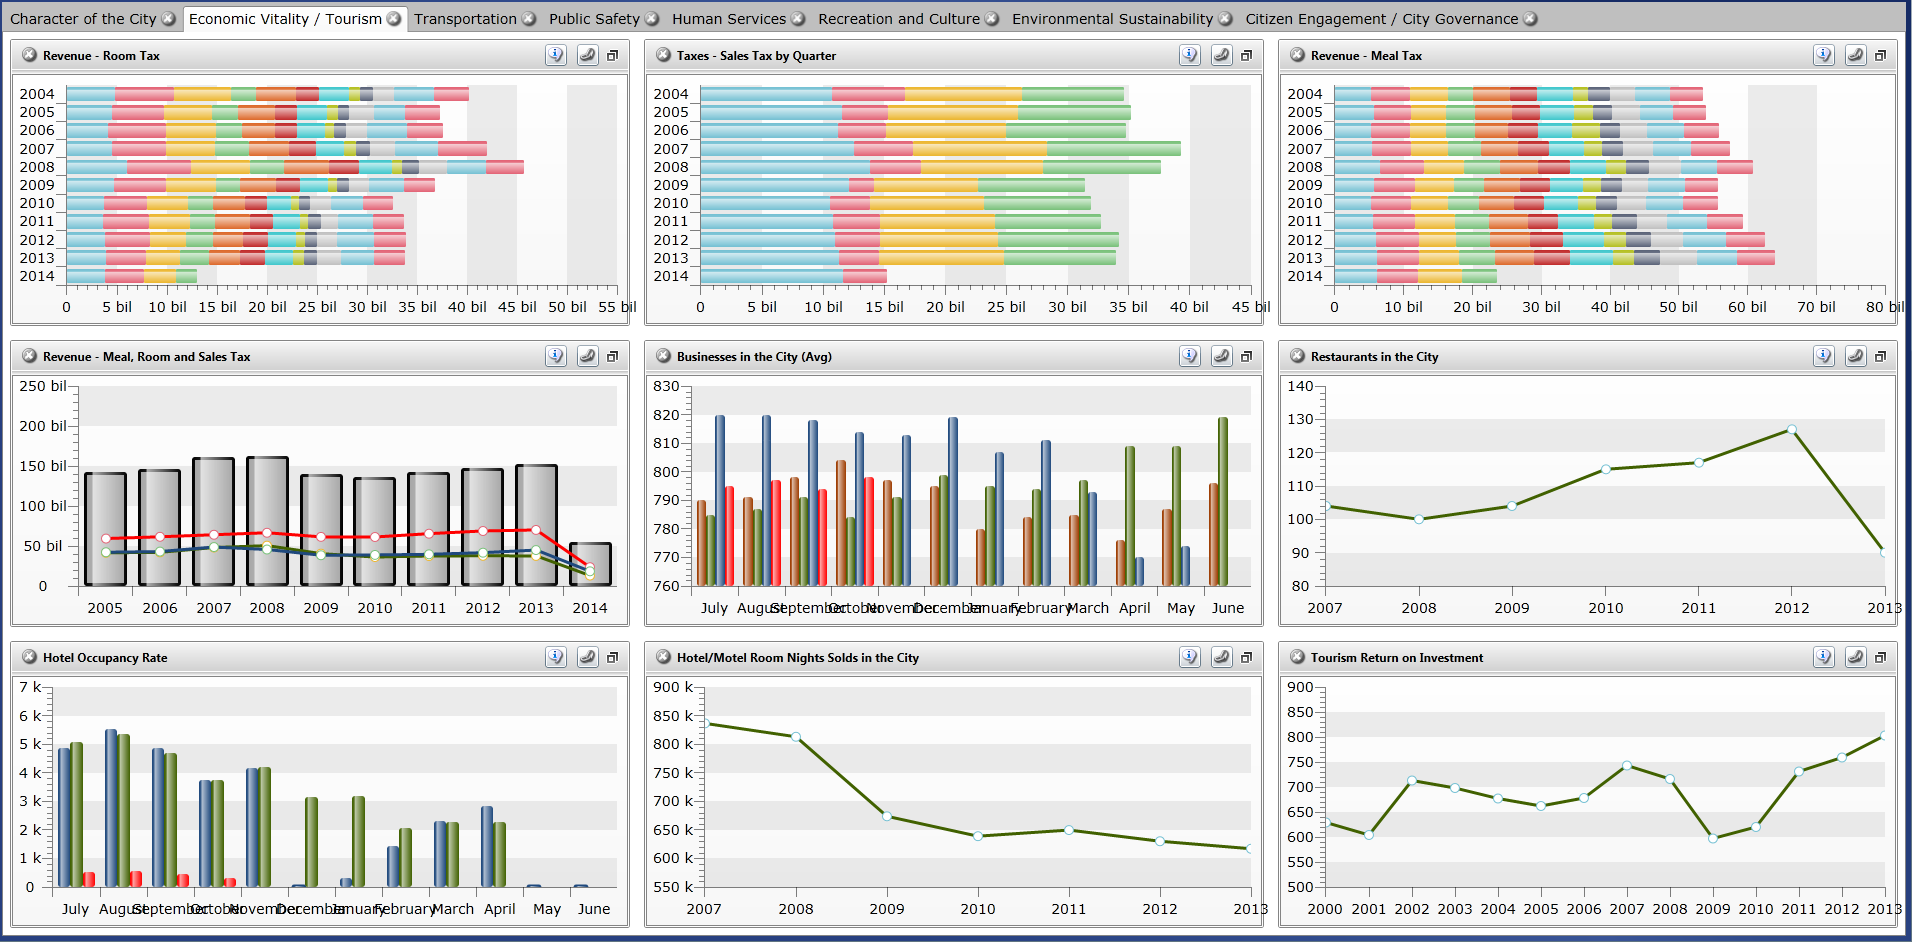Screen dimensions: 1912x942
Task: Switch to the Transportation tab
Action: 465,19
